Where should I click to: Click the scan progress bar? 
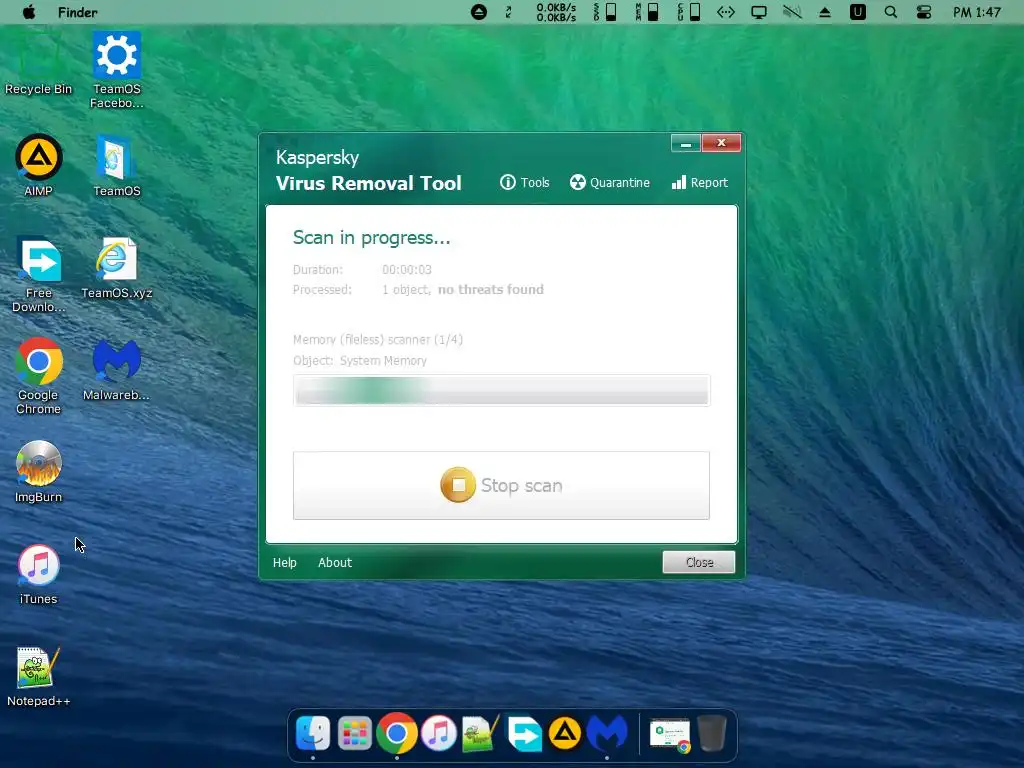pyautogui.click(x=502, y=391)
